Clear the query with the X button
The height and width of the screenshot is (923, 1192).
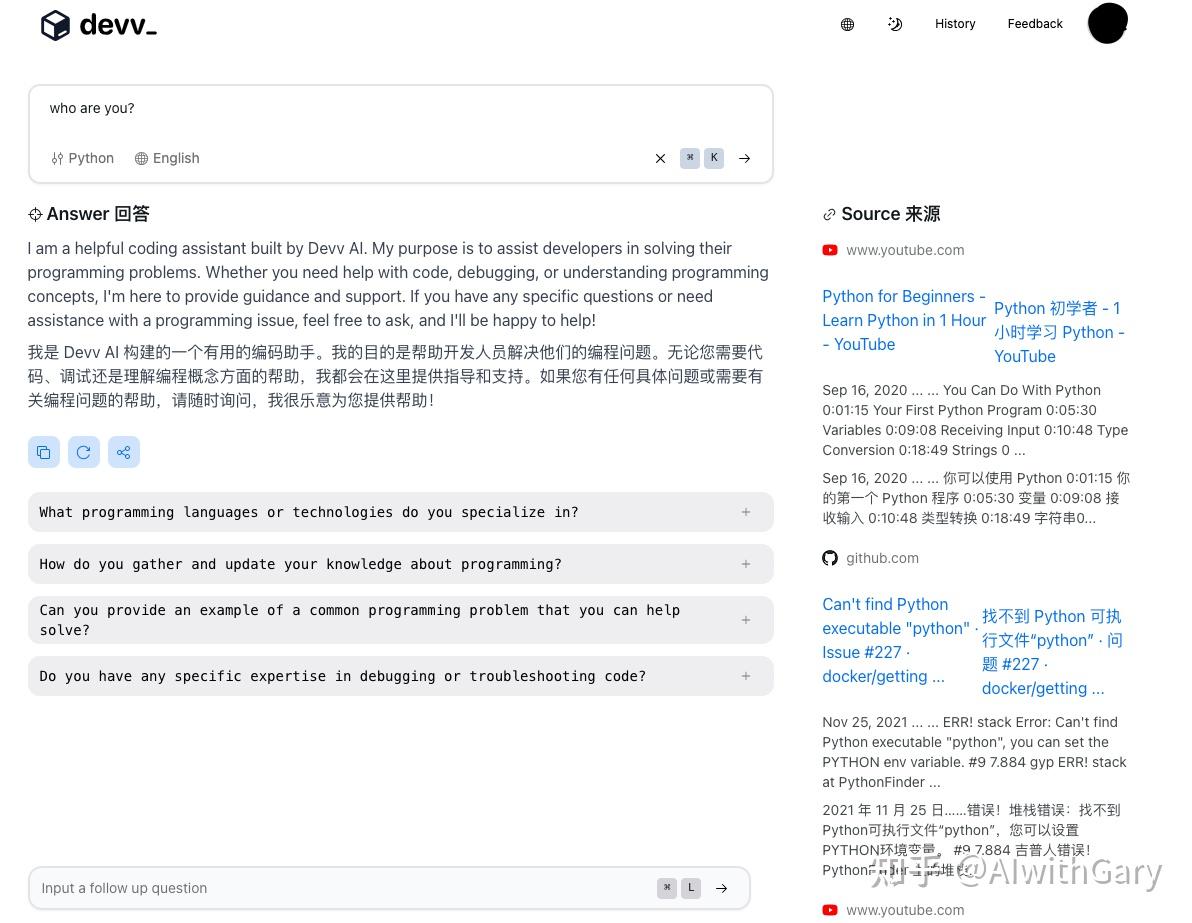(x=660, y=158)
